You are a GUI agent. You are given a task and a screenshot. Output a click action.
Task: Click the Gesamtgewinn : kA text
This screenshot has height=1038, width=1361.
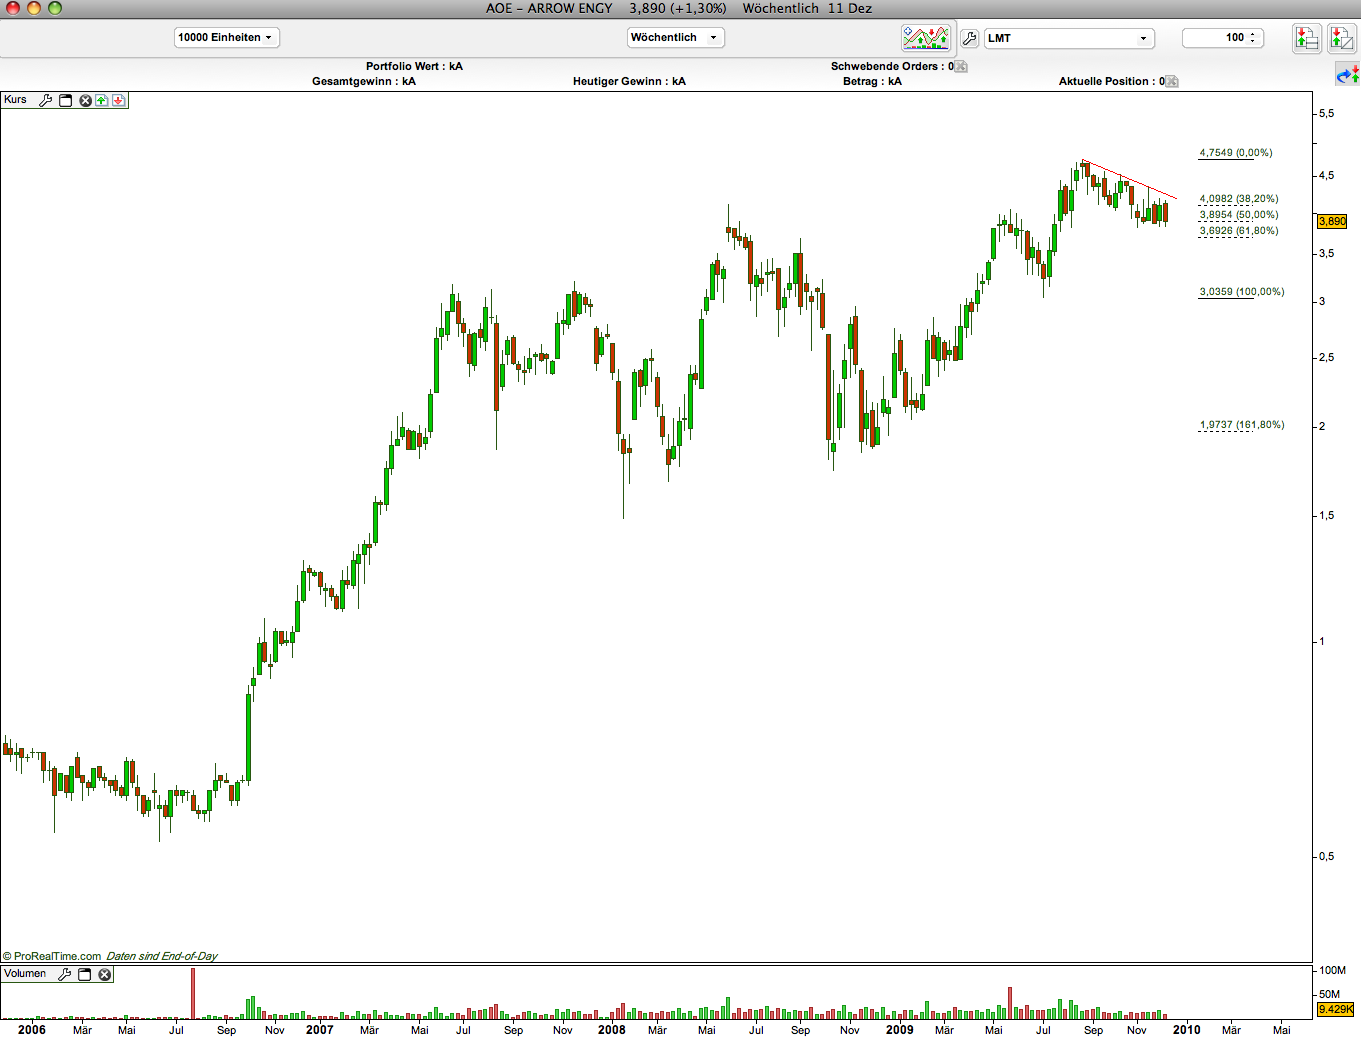364,82
